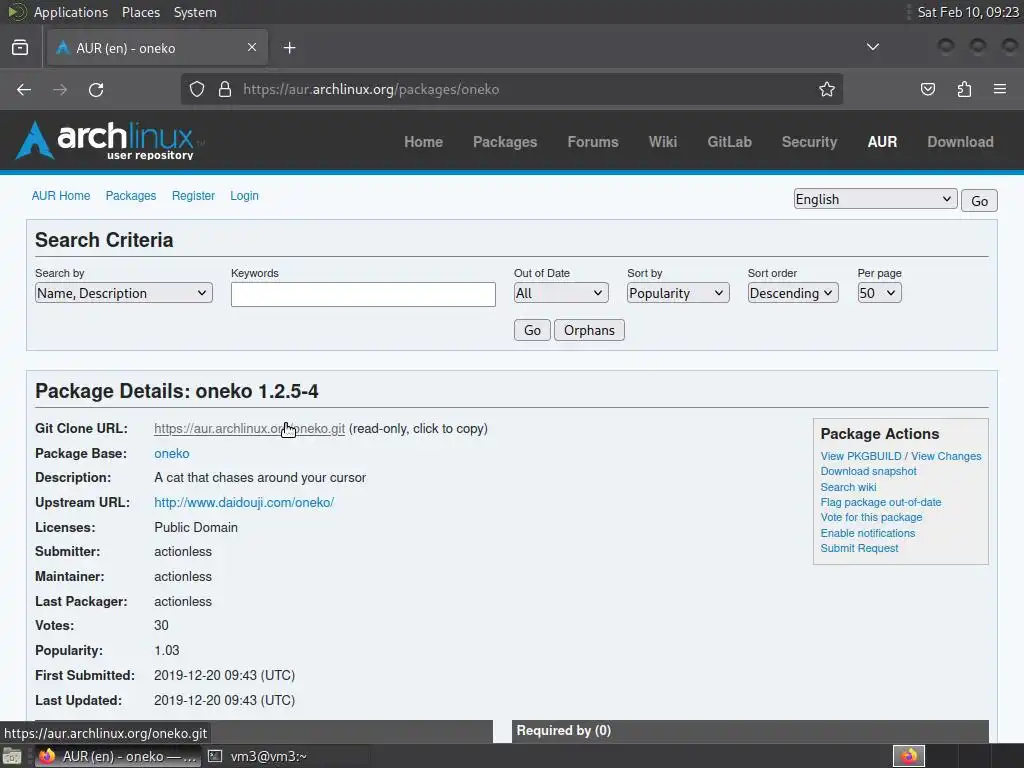Reload the current page
Image resolution: width=1024 pixels, height=768 pixels.
click(96, 89)
